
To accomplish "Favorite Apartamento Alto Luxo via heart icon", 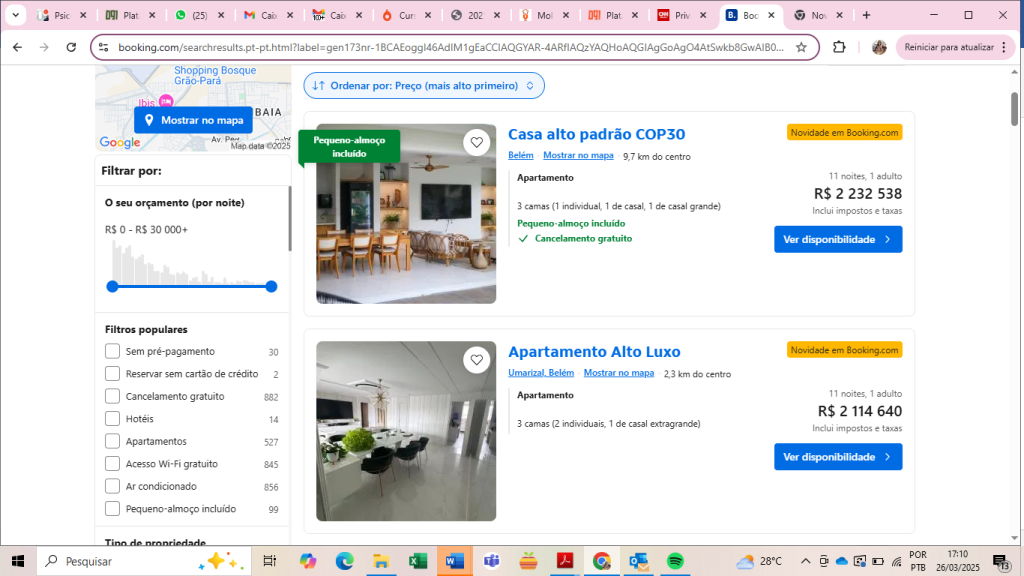I will (477, 360).
